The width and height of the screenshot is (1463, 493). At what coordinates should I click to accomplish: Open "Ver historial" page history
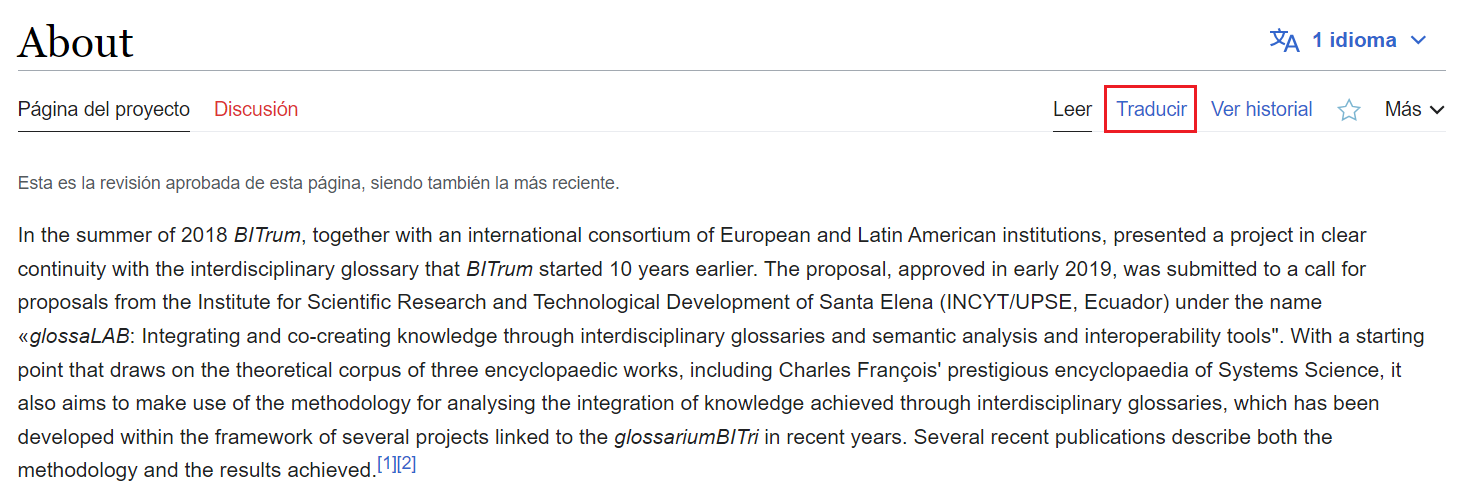pyautogui.click(x=1262, y=109)
